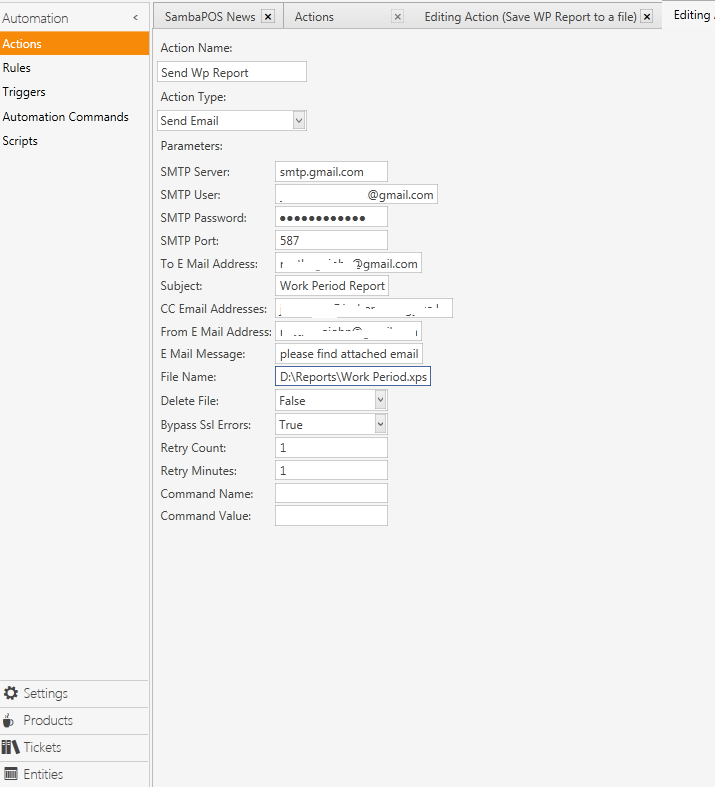Click the SMTP Server input field

[331, 172]
